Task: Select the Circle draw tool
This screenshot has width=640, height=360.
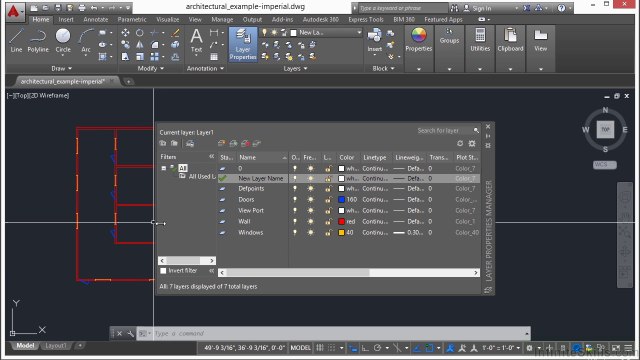Action: [x=63, y=40]
